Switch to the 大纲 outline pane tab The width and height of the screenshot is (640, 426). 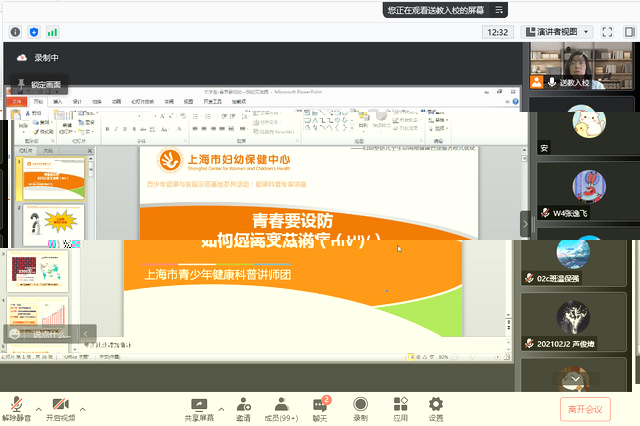(x=48, y=151)
